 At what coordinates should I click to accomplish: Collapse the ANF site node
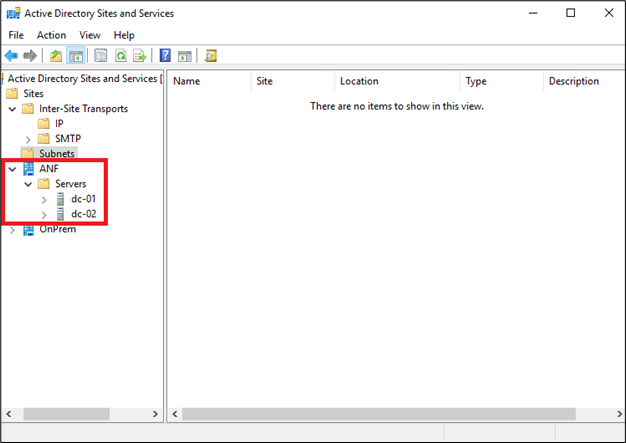(x=12, y=169)
